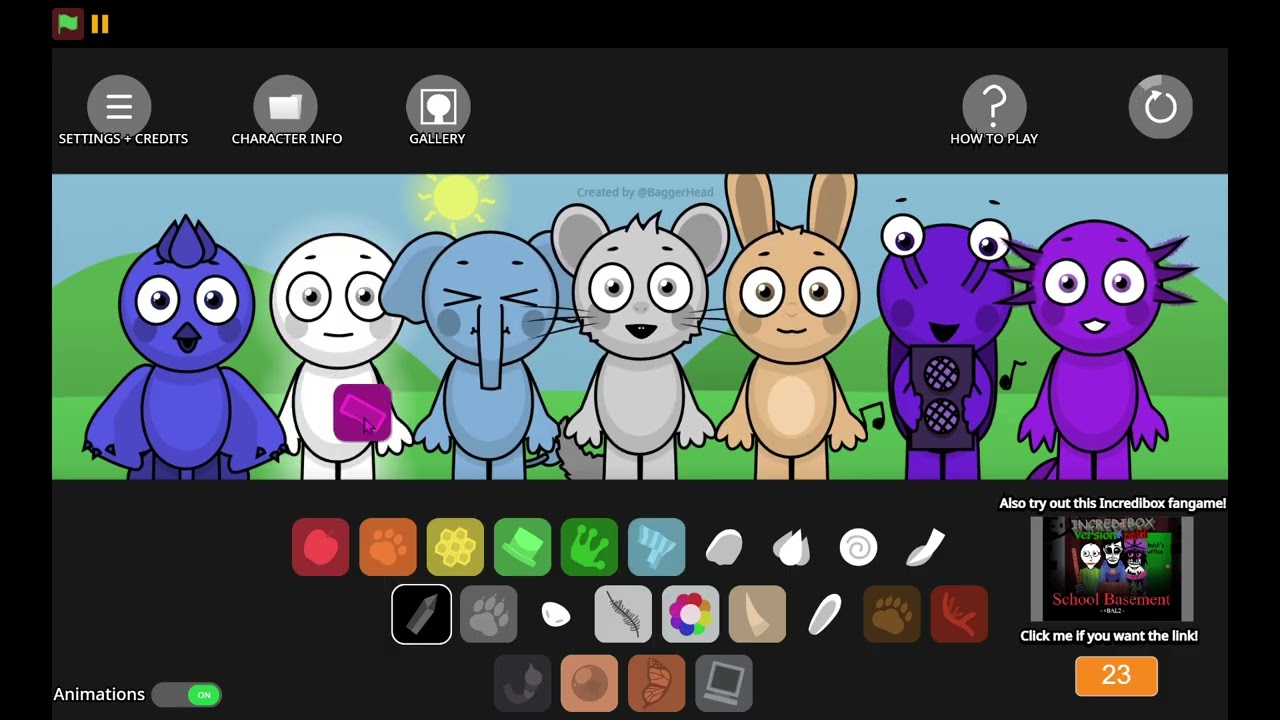Screen dimensions: 1280x720
Task: Select the dimmed dark tail icon
Action: pos(522,682)
